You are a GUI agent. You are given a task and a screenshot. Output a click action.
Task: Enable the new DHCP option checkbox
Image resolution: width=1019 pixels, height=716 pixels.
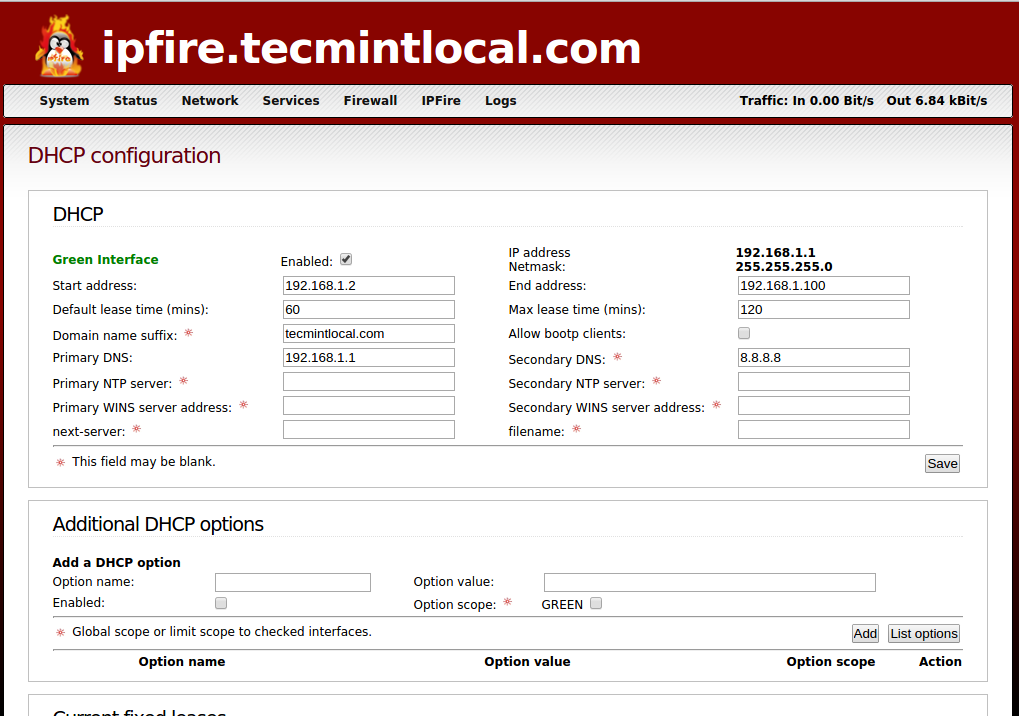click(221, 603)
